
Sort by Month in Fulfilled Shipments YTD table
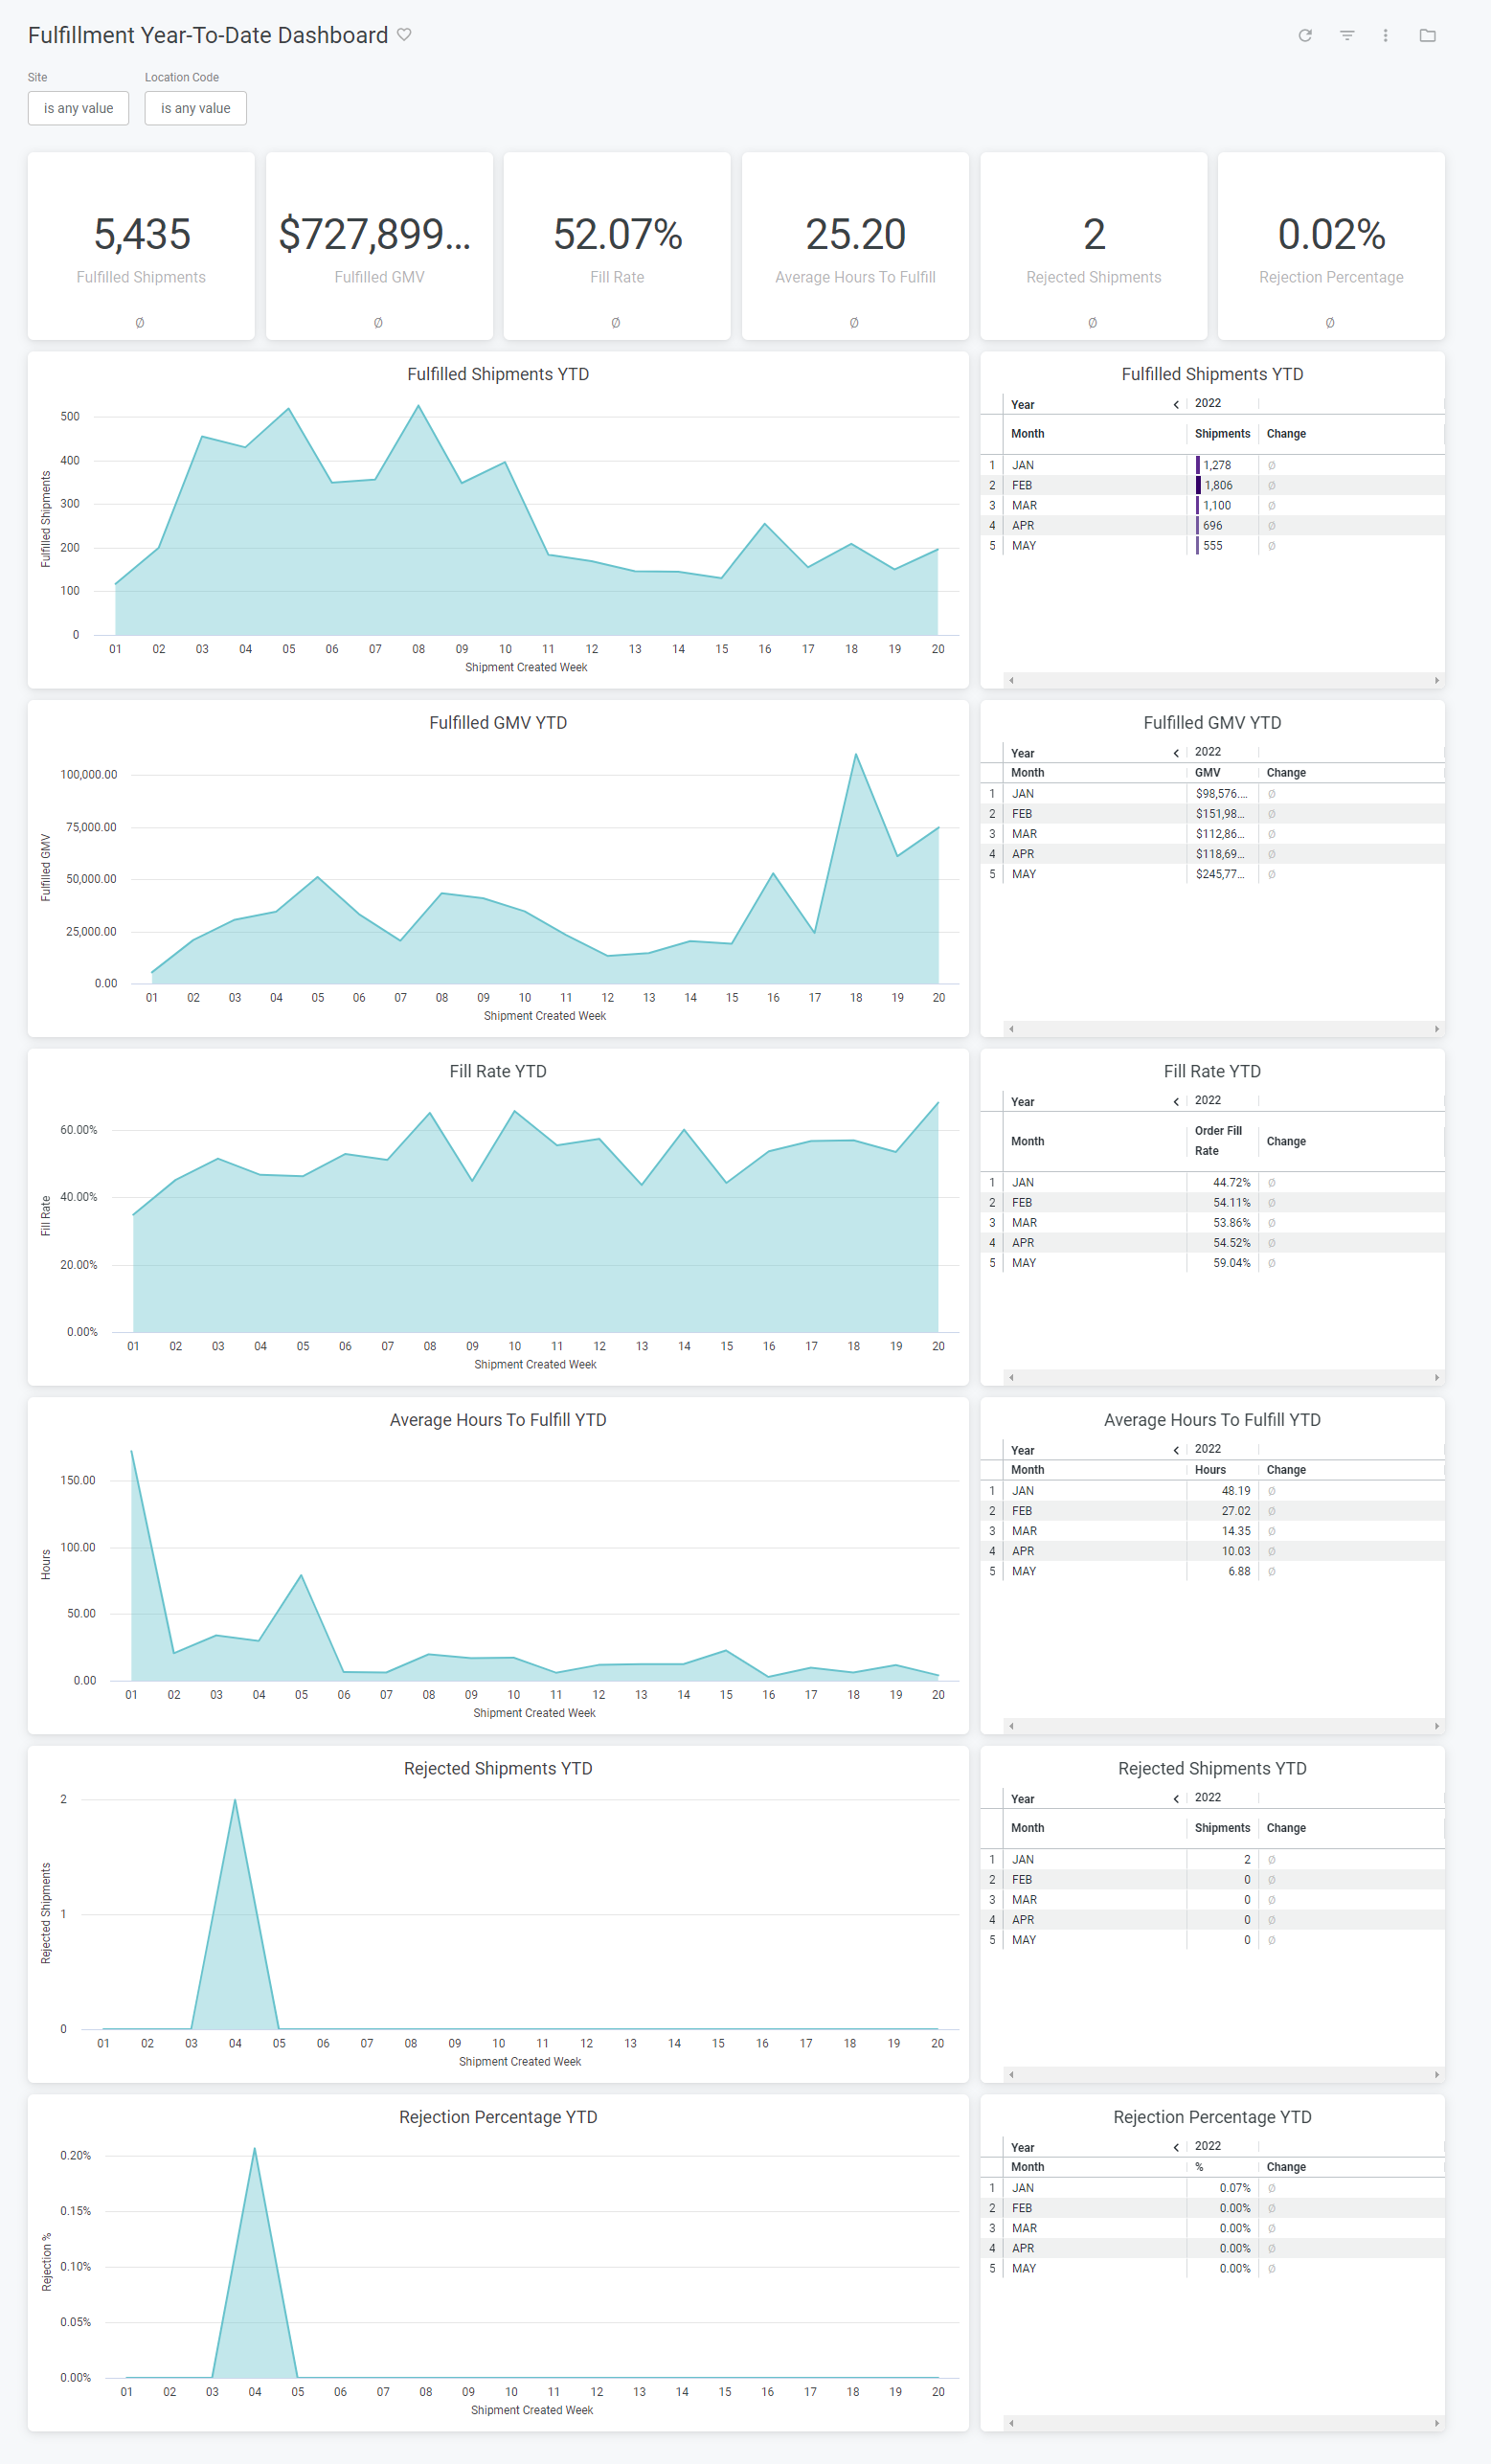(x=1027, y=434)
